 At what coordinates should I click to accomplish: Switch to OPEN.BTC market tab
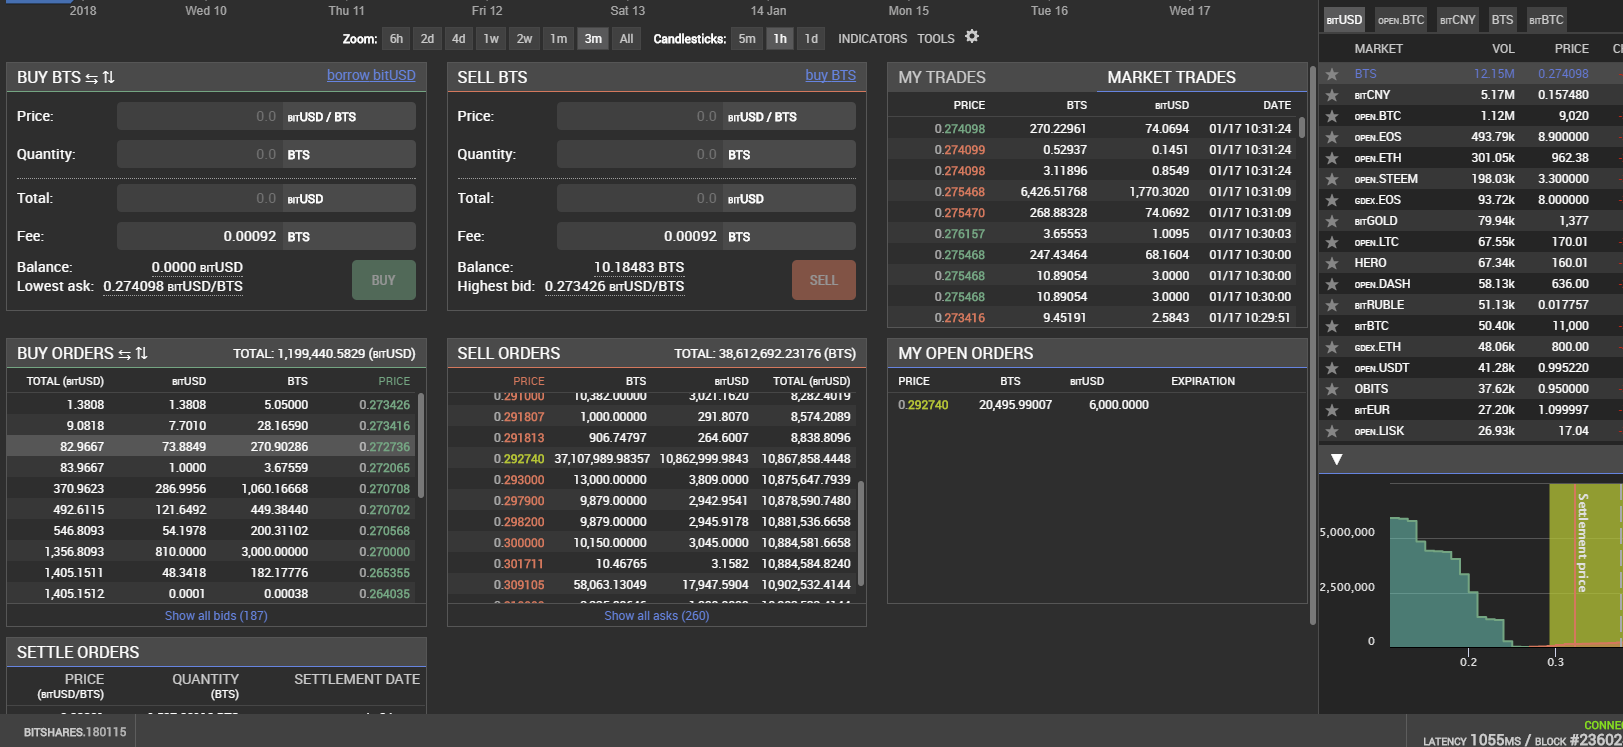click(1401, 20)
